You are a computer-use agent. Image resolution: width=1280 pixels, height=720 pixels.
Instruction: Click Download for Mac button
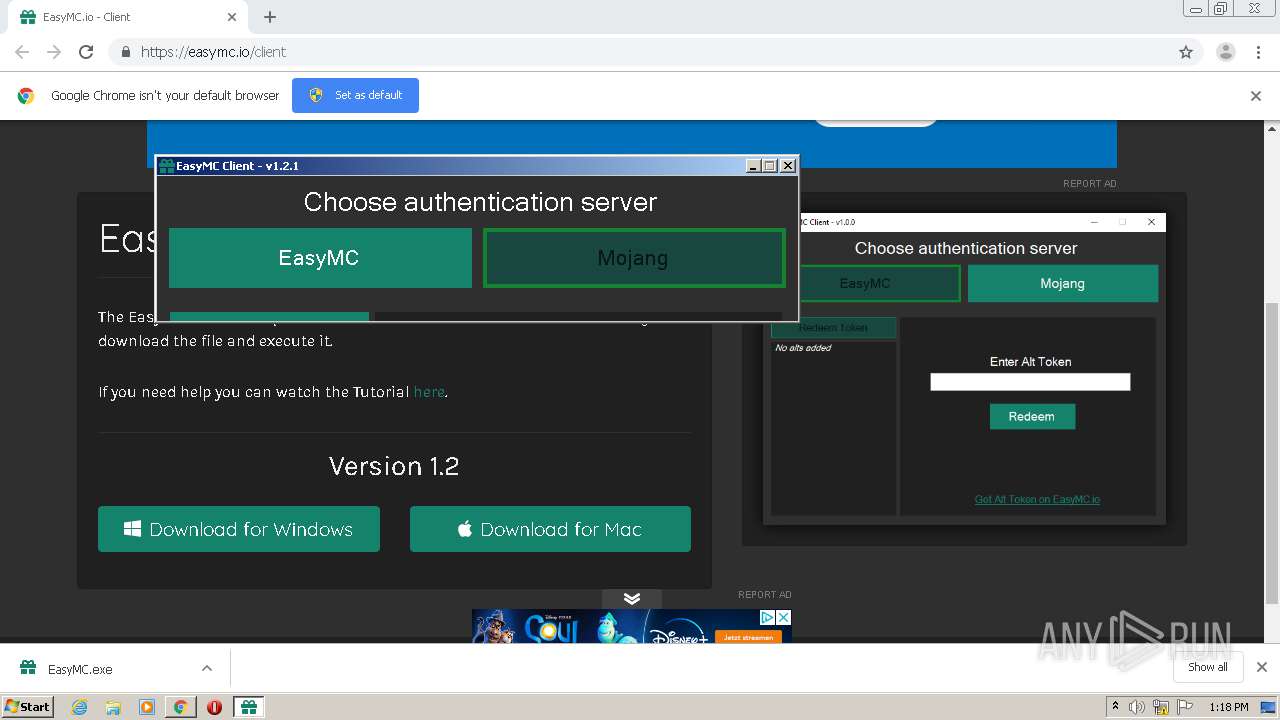point(550,529)
